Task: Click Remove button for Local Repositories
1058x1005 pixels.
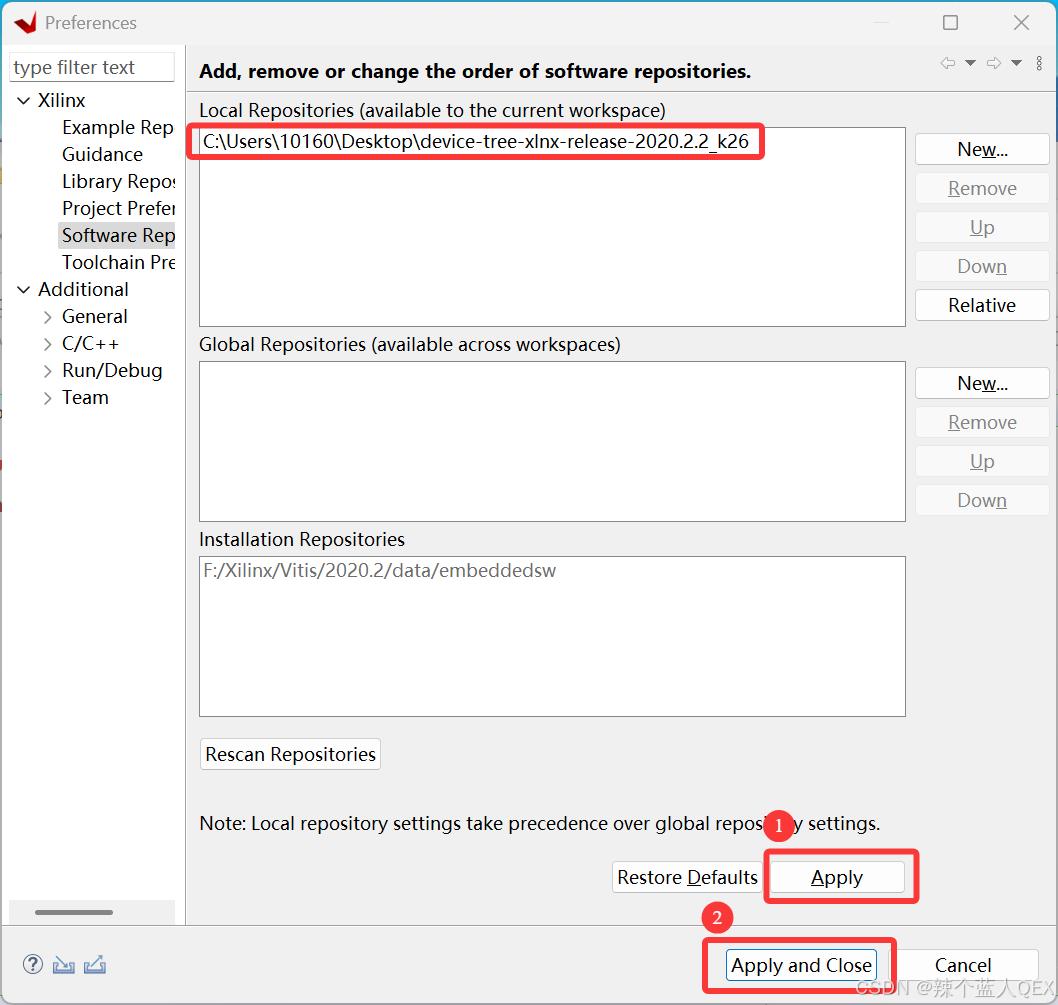Action: 982,188
